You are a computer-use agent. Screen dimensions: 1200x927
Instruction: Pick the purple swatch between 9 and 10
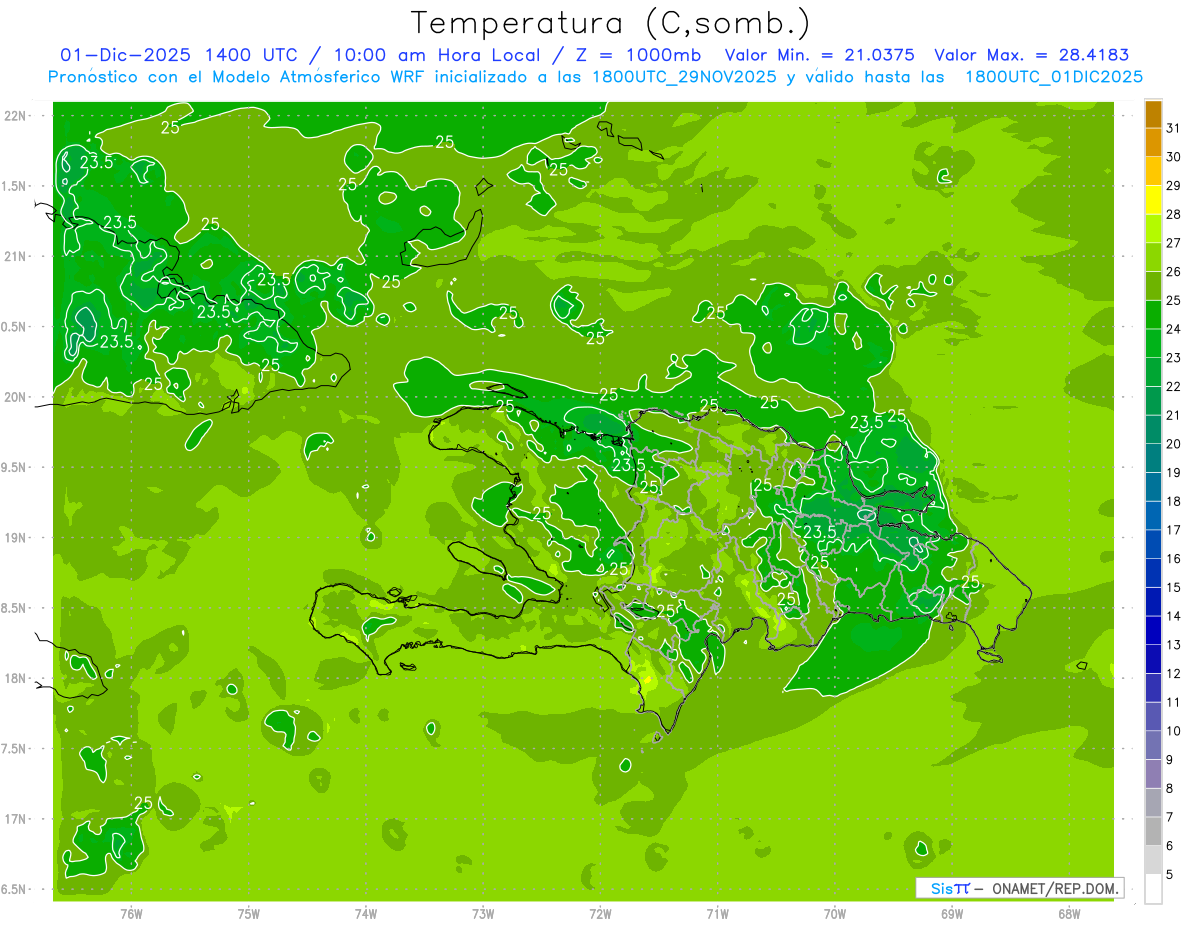pyautogui.click(x=1153, y=745)
